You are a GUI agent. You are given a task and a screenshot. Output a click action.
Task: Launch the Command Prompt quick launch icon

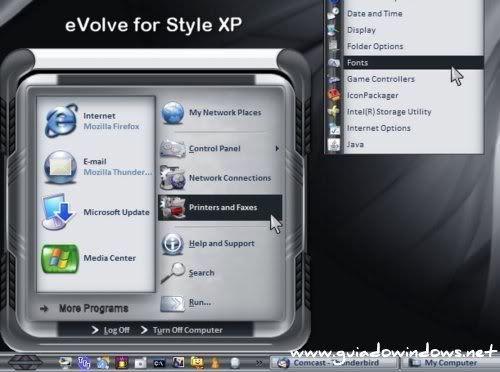[159, 363]
